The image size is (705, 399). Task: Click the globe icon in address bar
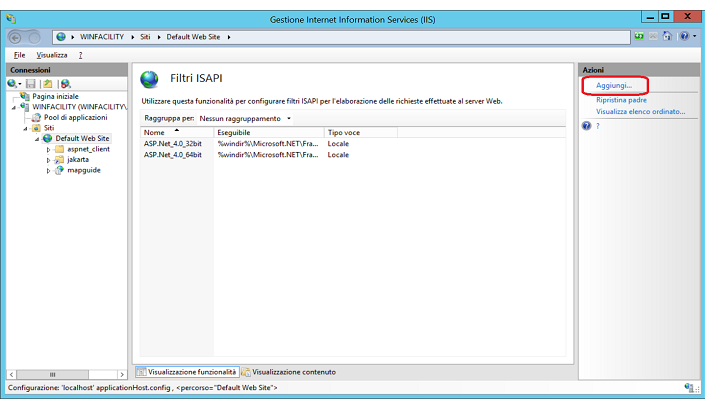[x=61, y=37]
